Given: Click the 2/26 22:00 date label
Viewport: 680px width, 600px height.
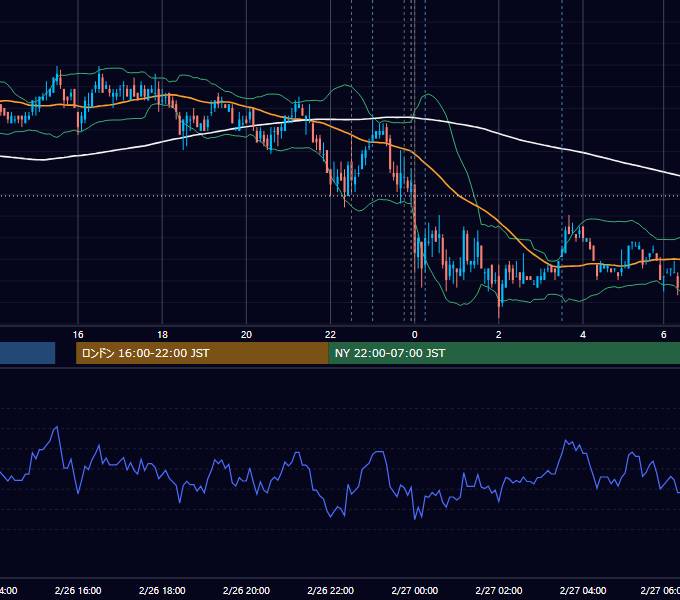Looking at the screenshot, I should (x=330, y=590).
